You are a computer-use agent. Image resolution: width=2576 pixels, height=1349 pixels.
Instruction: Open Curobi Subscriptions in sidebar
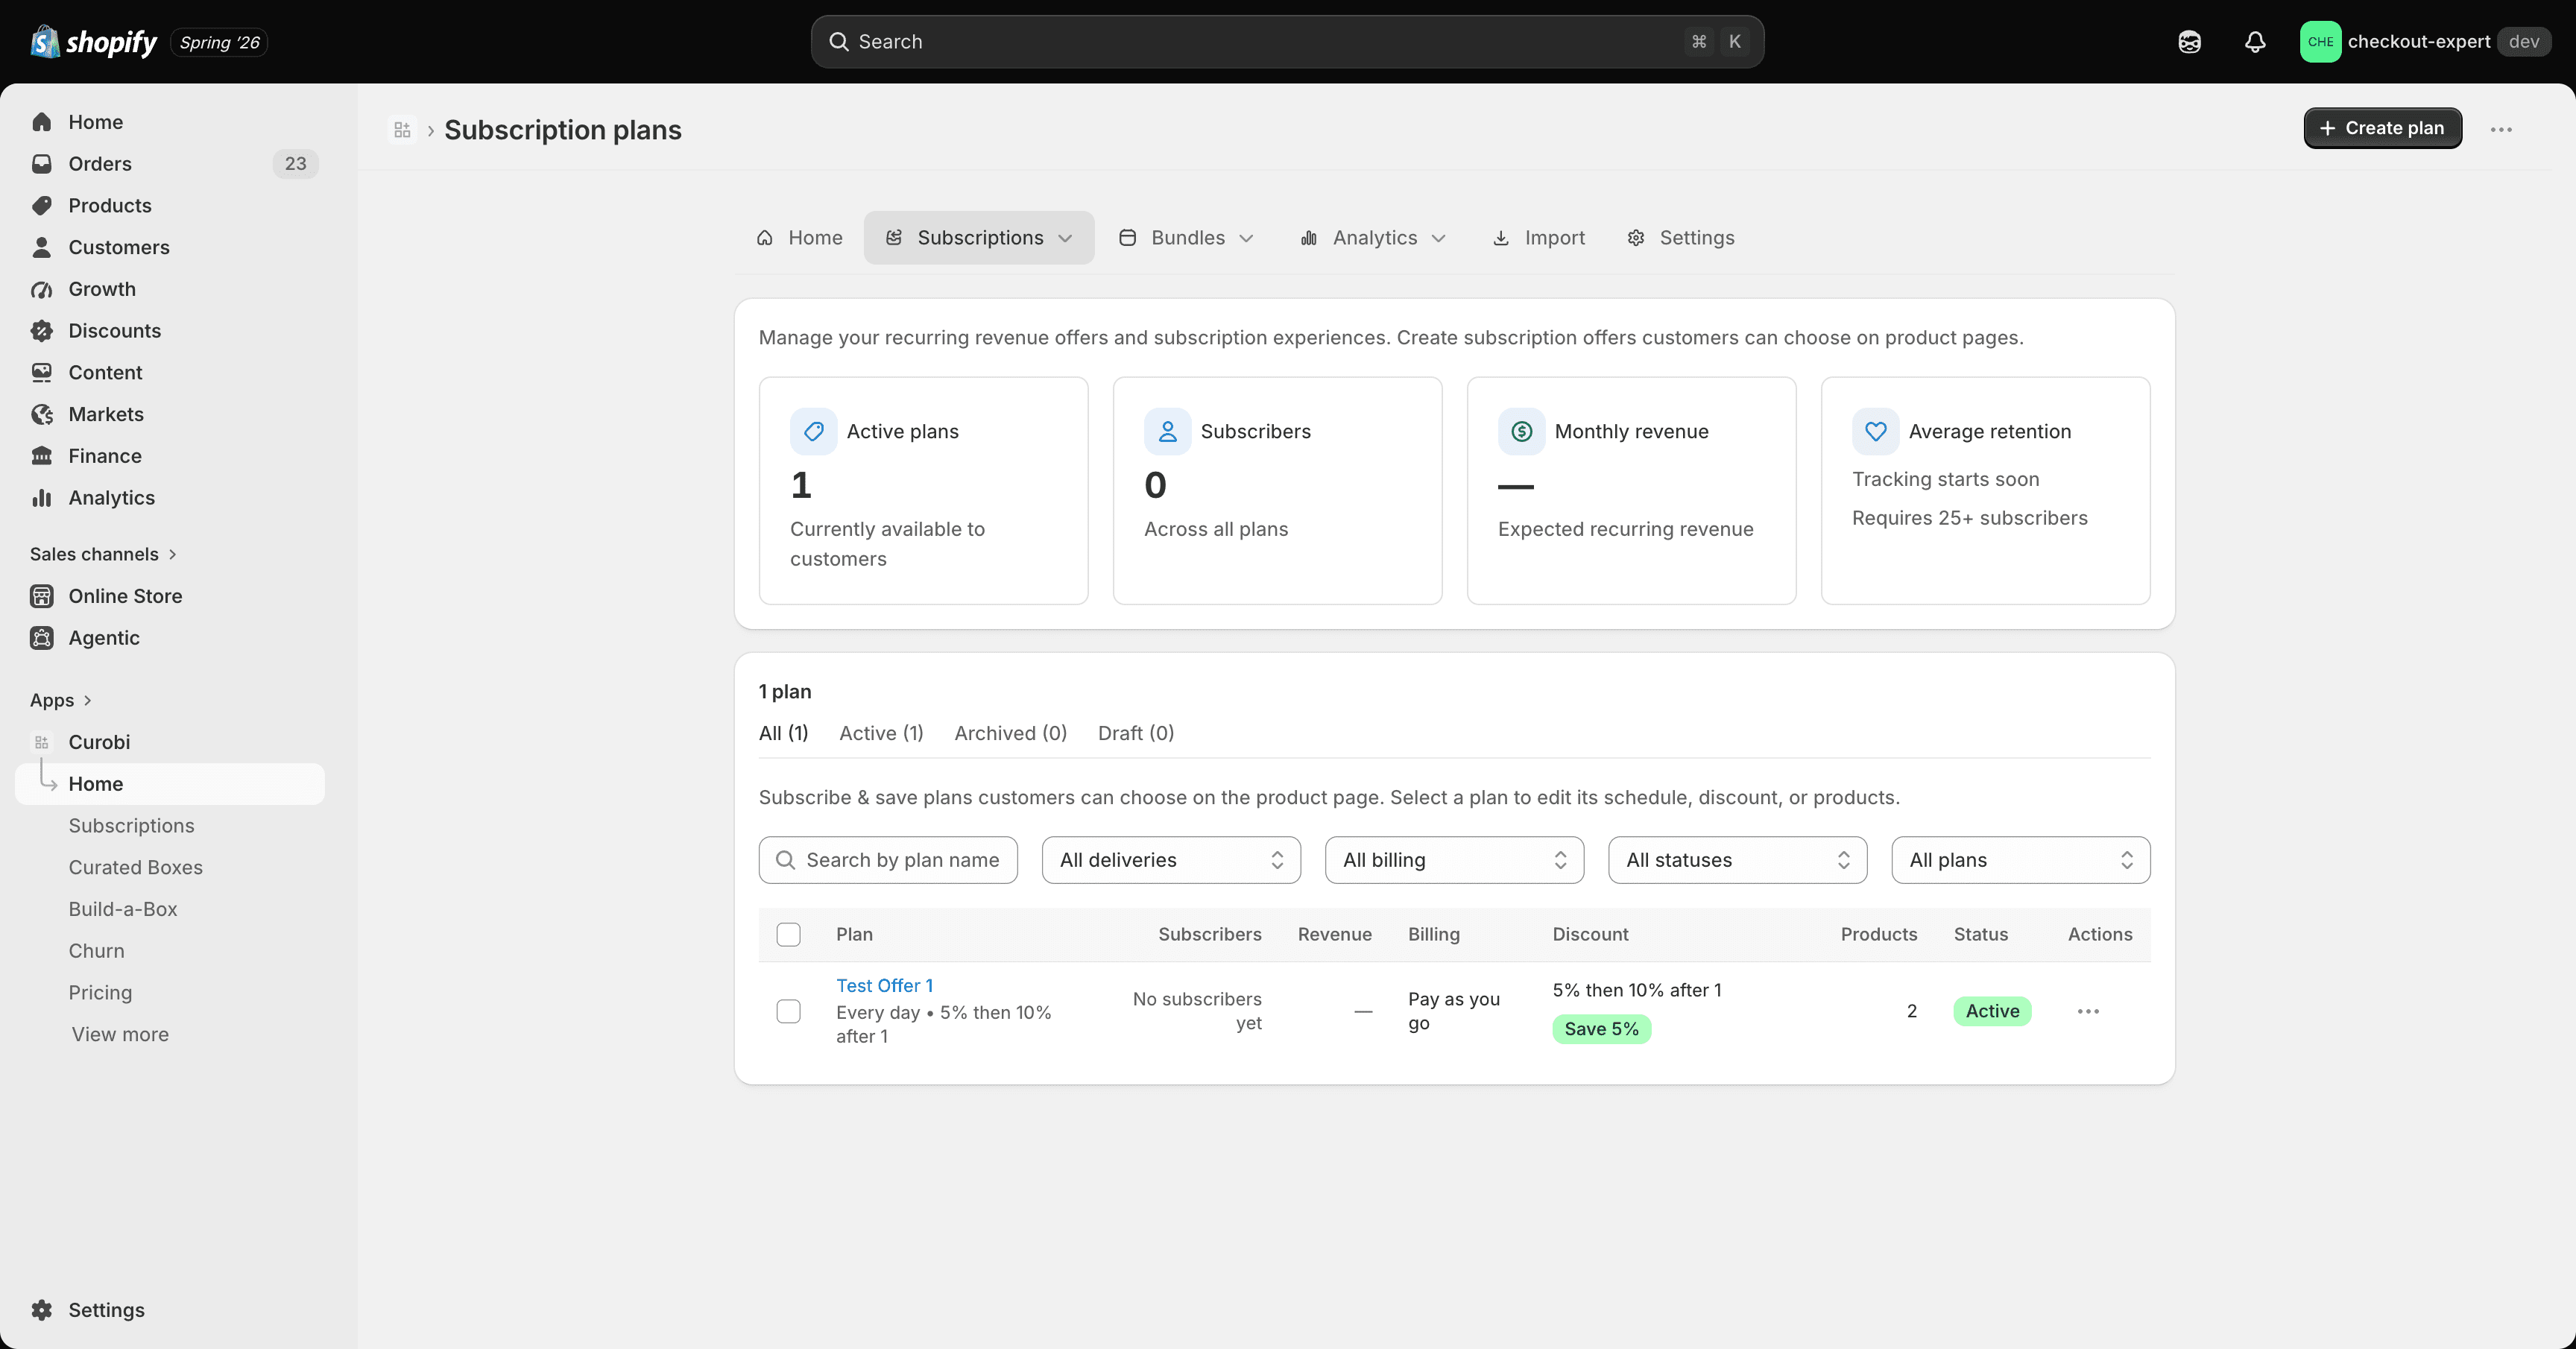click(x=131, y=826)
